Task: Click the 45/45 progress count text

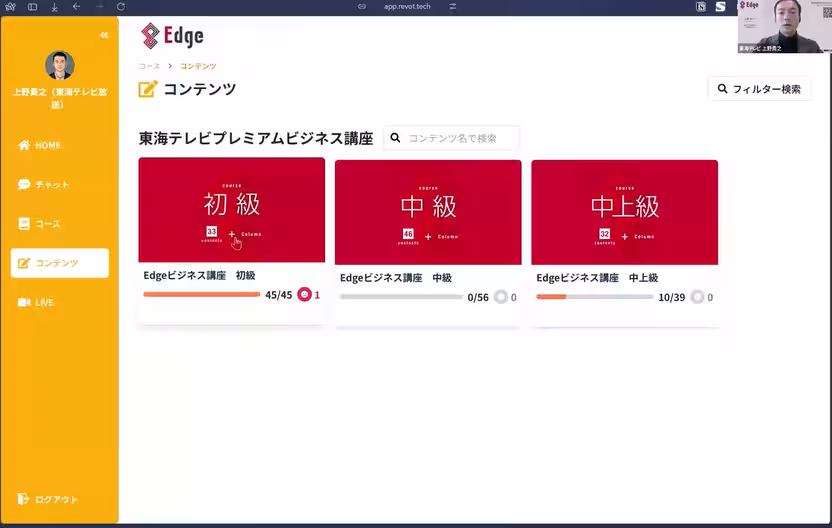Action: coord(279,295)
